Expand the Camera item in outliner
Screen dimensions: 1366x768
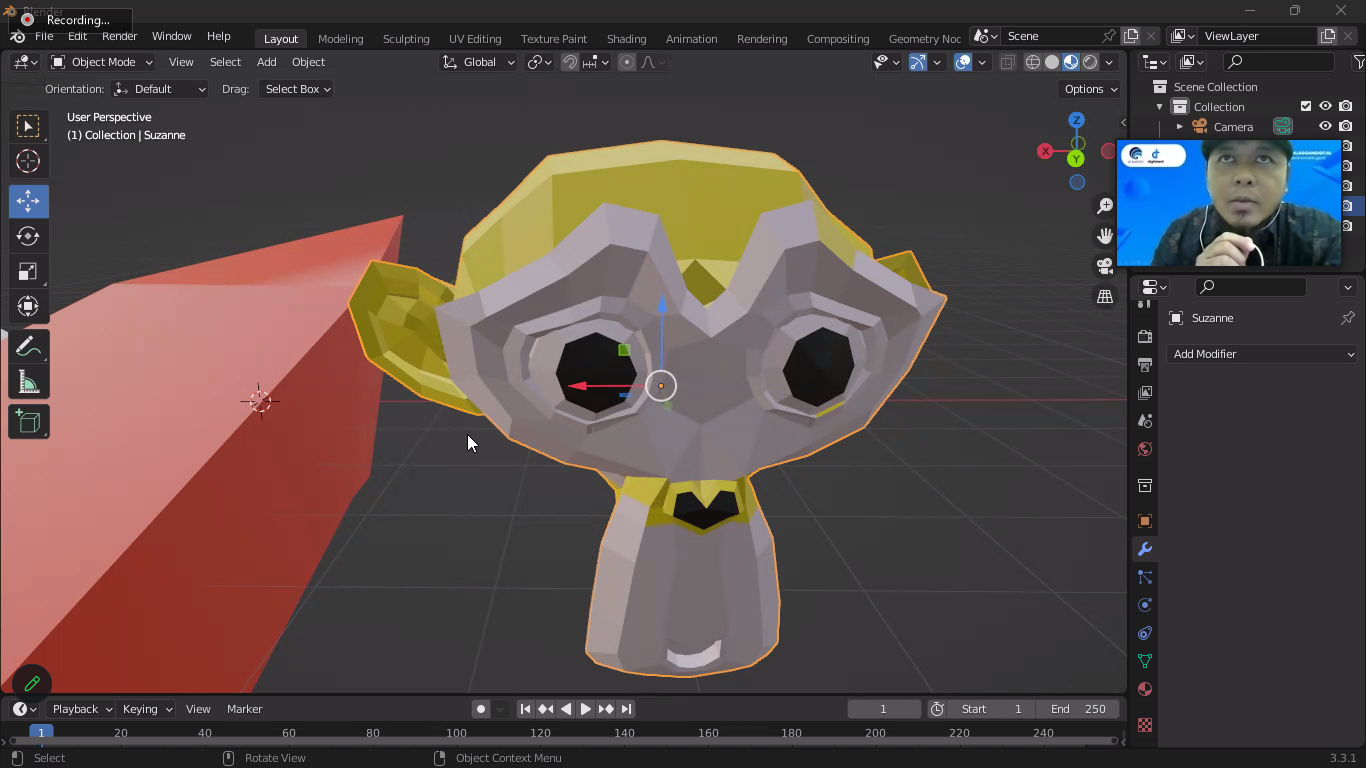(x=1179, y=127)
